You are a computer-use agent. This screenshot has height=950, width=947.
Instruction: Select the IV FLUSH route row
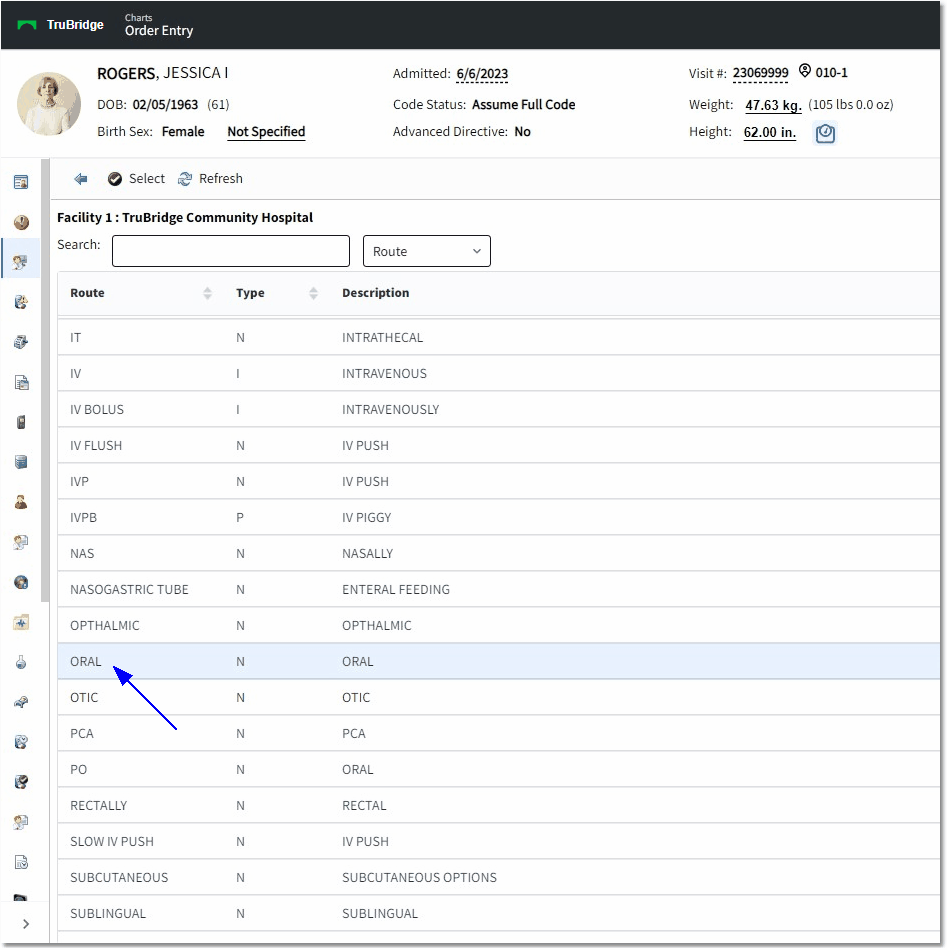pos(499,445)
